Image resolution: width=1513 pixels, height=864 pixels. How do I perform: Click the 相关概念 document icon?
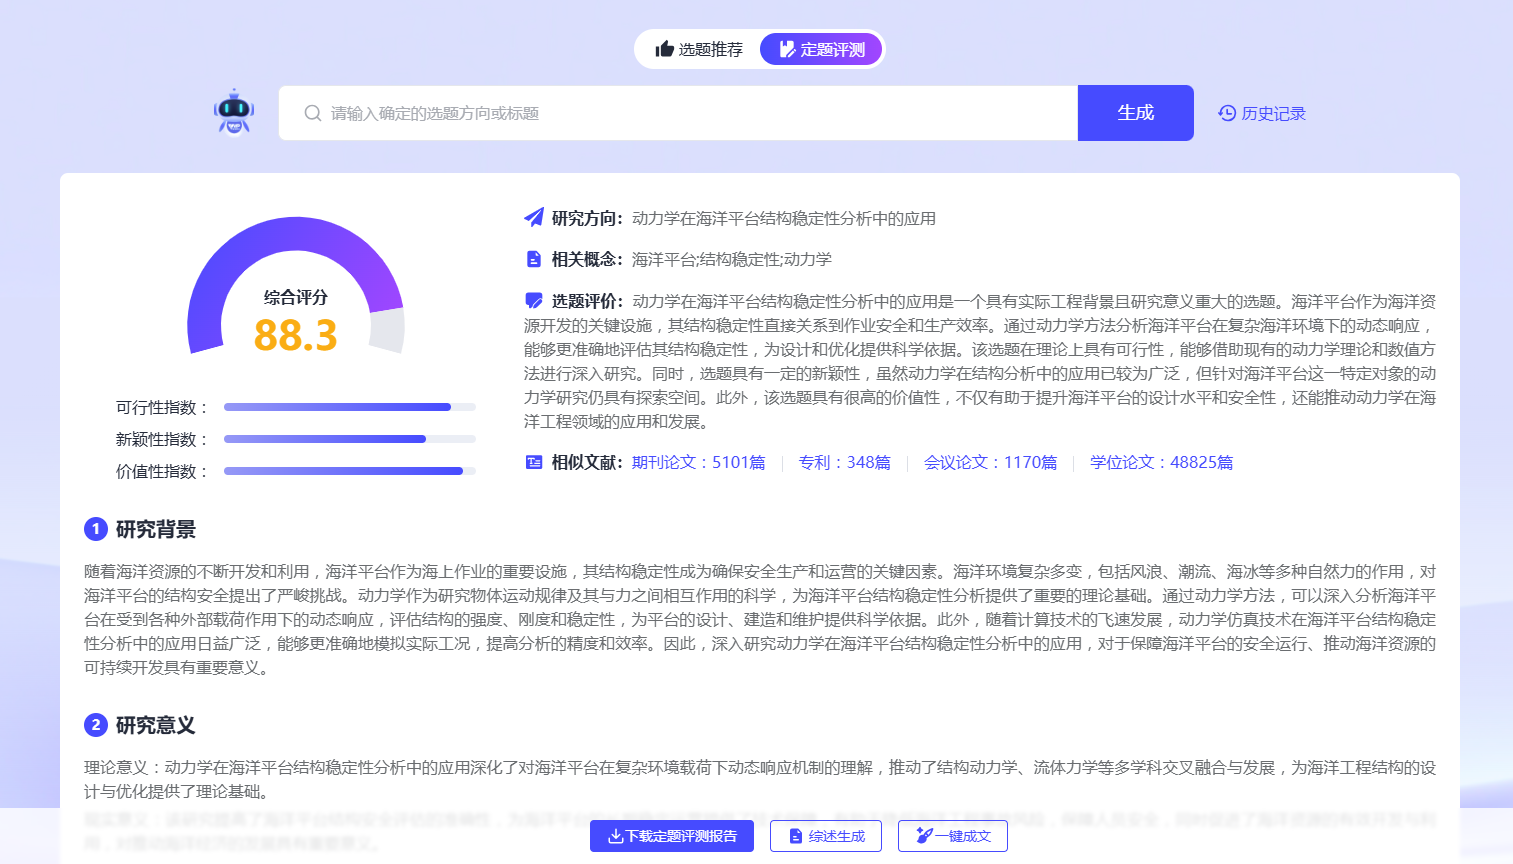(x=534, y=259)
